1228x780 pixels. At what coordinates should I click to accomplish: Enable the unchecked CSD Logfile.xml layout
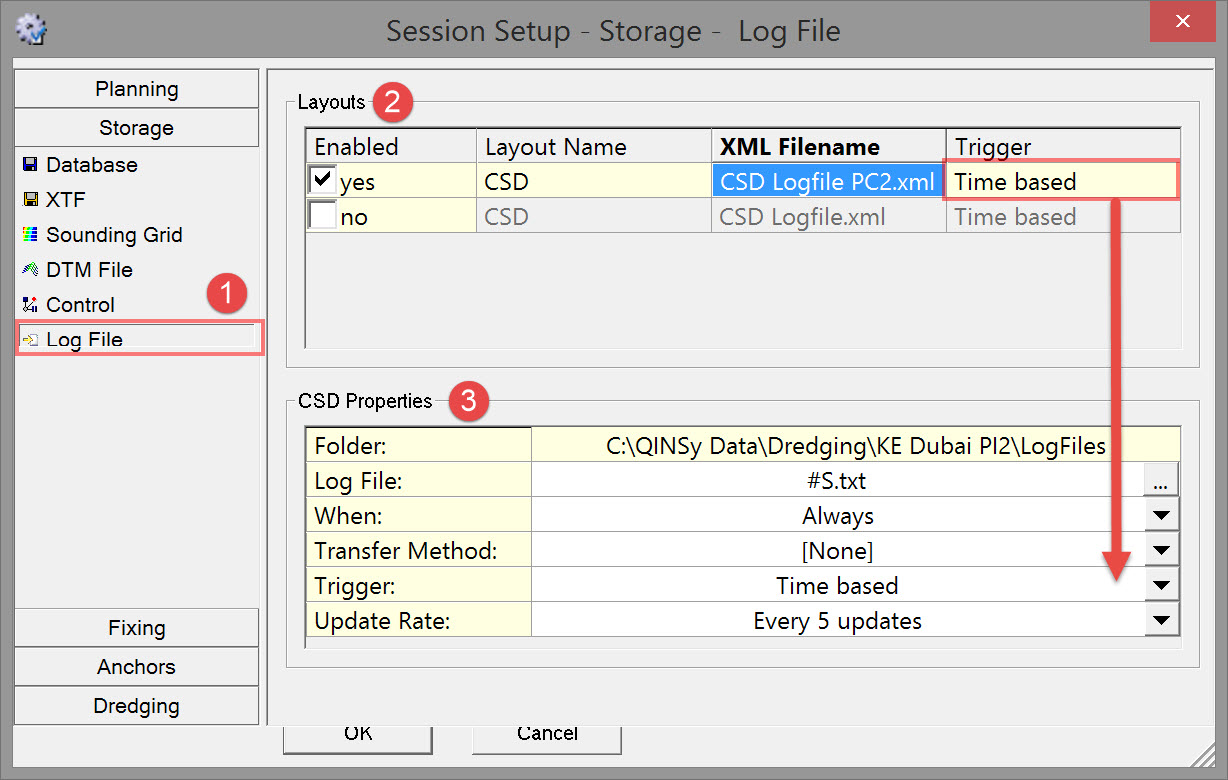click(323, 216)
